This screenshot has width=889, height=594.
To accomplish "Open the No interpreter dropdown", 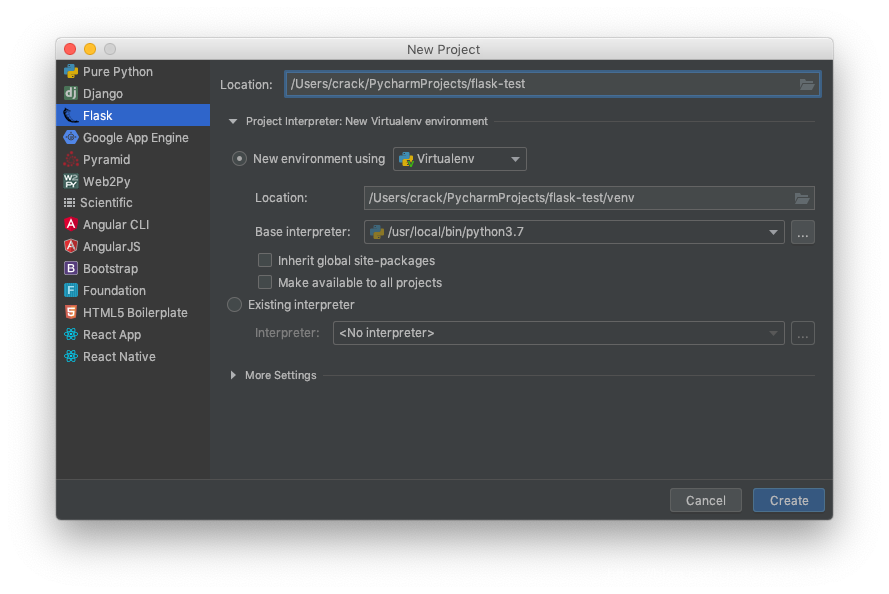I will [558, 333].
